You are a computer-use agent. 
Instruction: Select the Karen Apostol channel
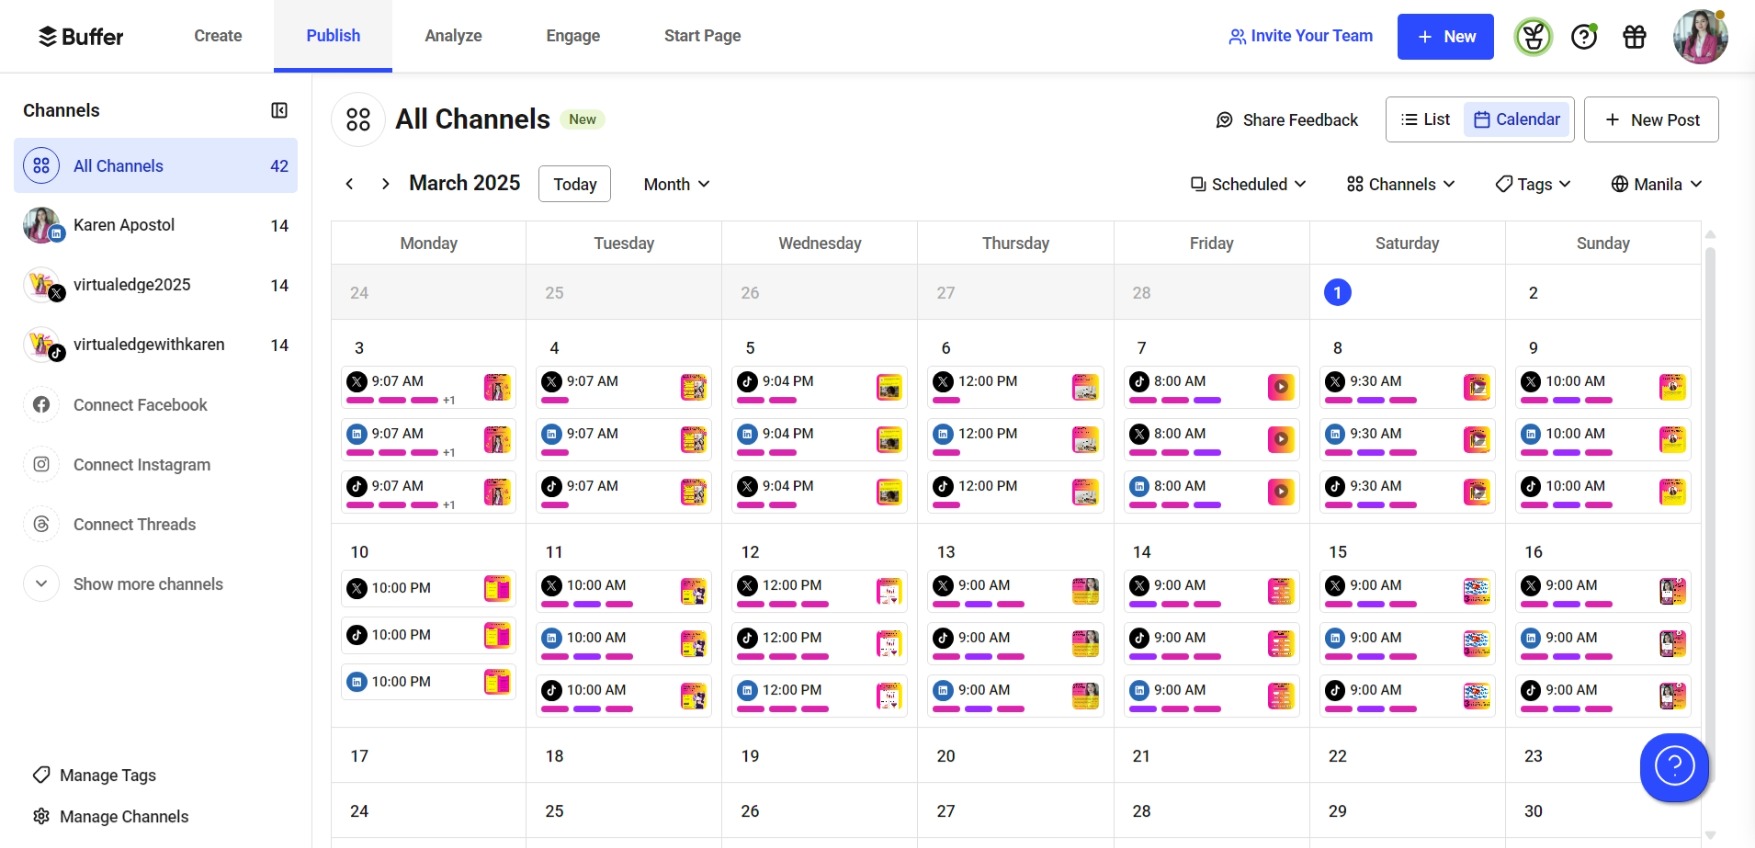pos(124,225)
